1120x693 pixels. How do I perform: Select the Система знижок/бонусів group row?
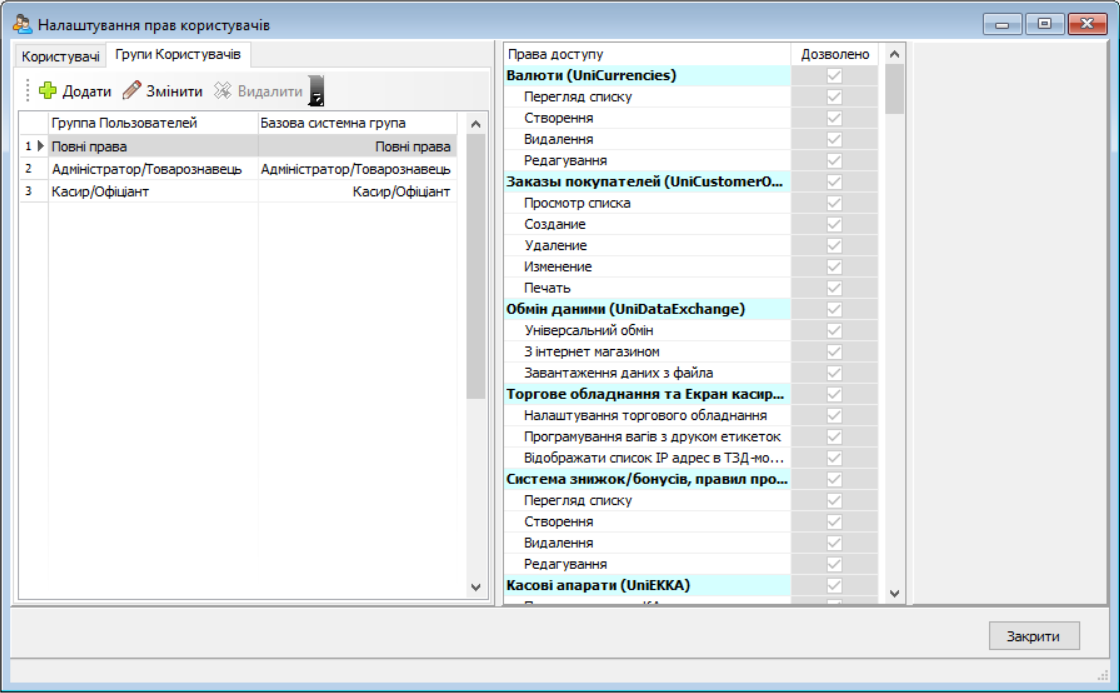click(x=647, y=479)
